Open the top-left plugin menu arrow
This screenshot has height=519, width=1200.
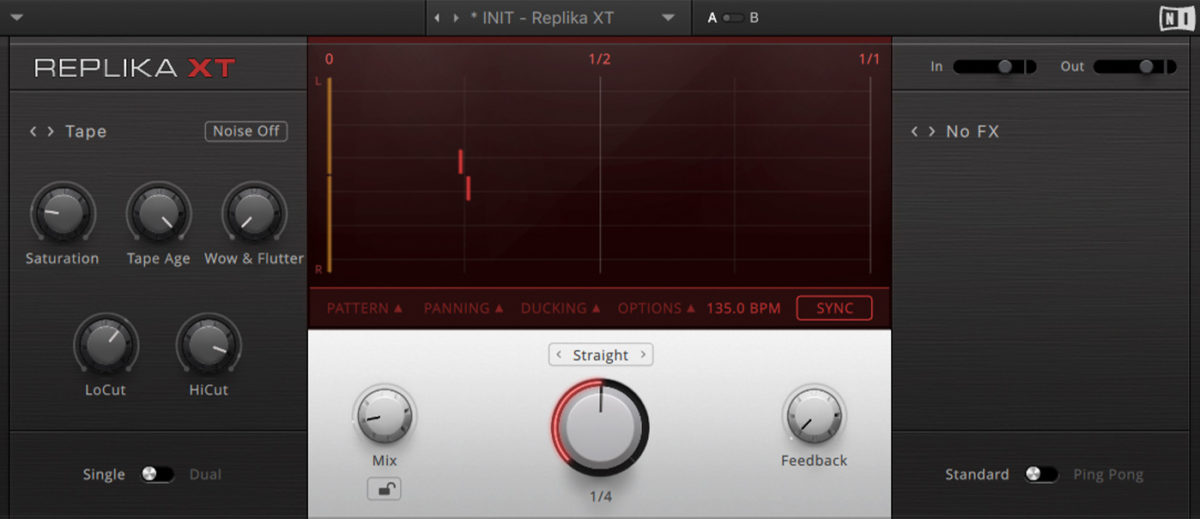point(17,18)
